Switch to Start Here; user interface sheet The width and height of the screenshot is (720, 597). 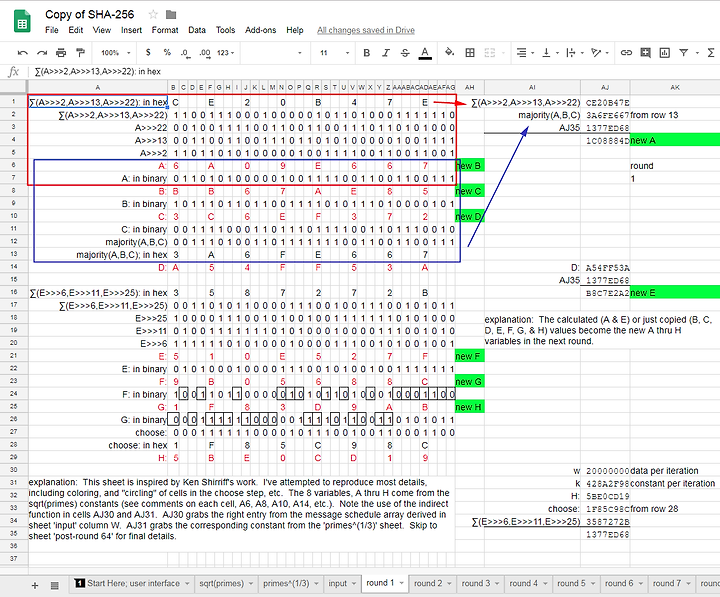click(x=132, y=583)
